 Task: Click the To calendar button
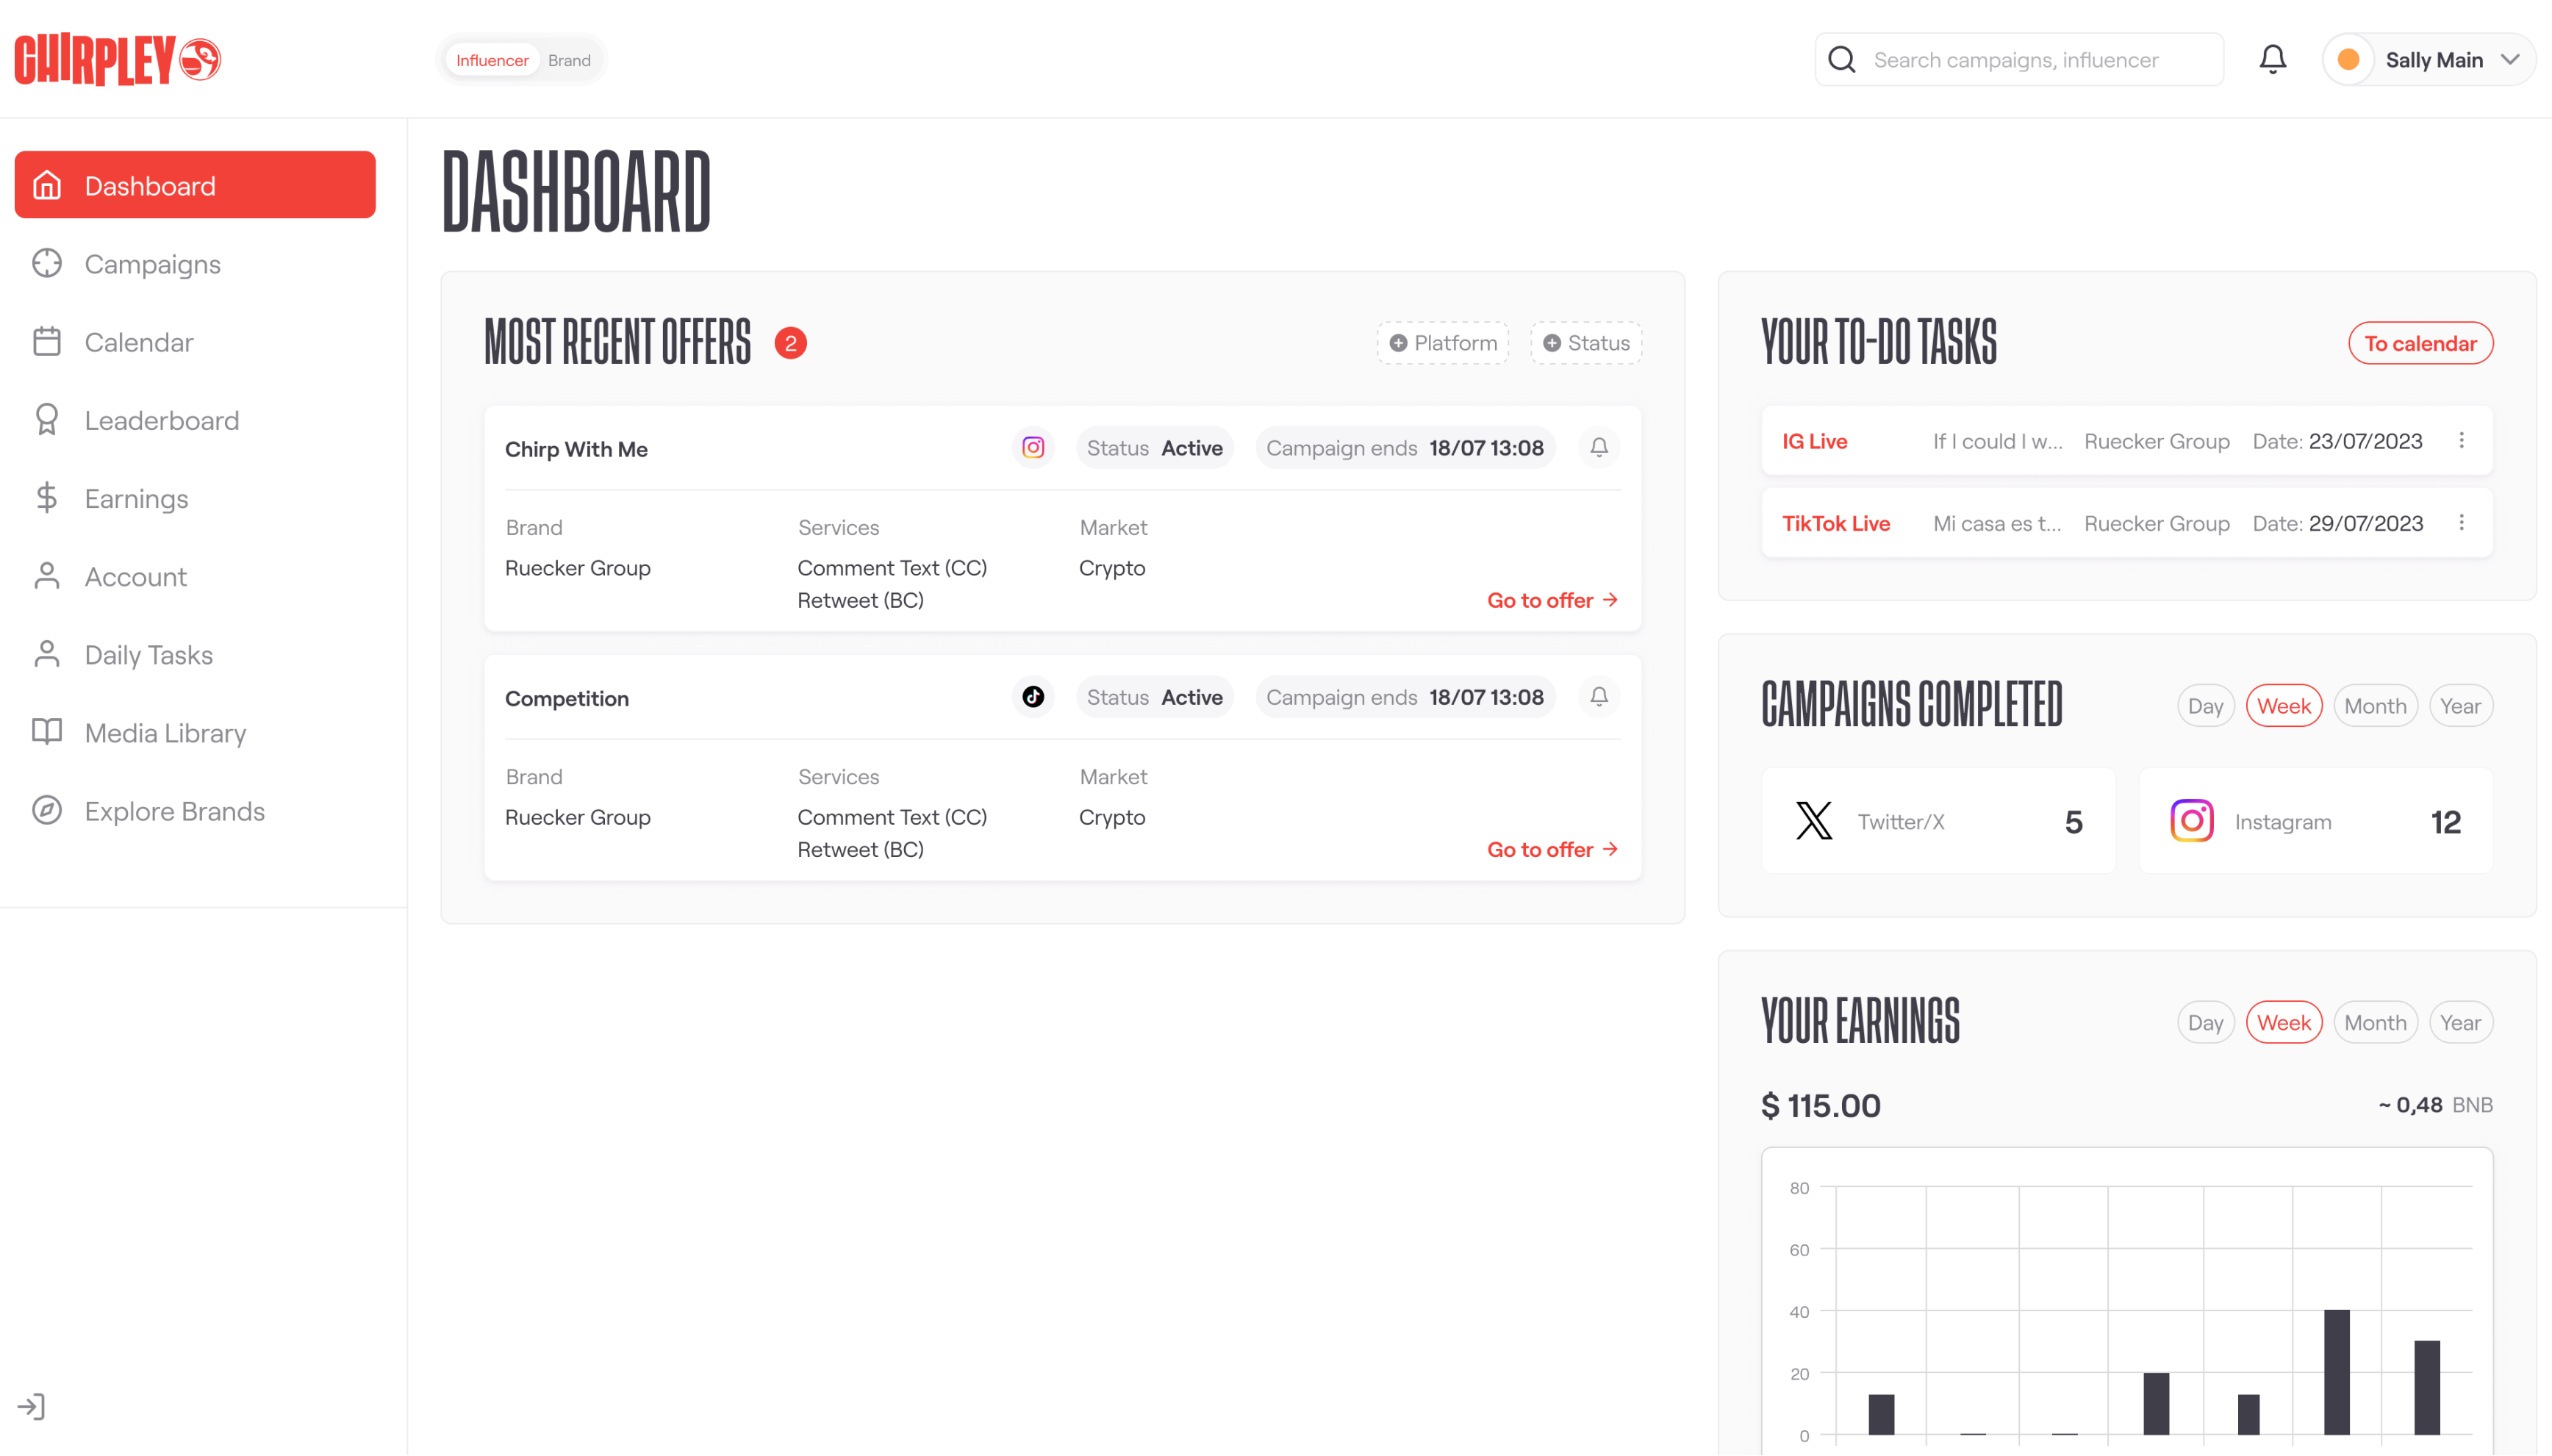click(2420, 343)
